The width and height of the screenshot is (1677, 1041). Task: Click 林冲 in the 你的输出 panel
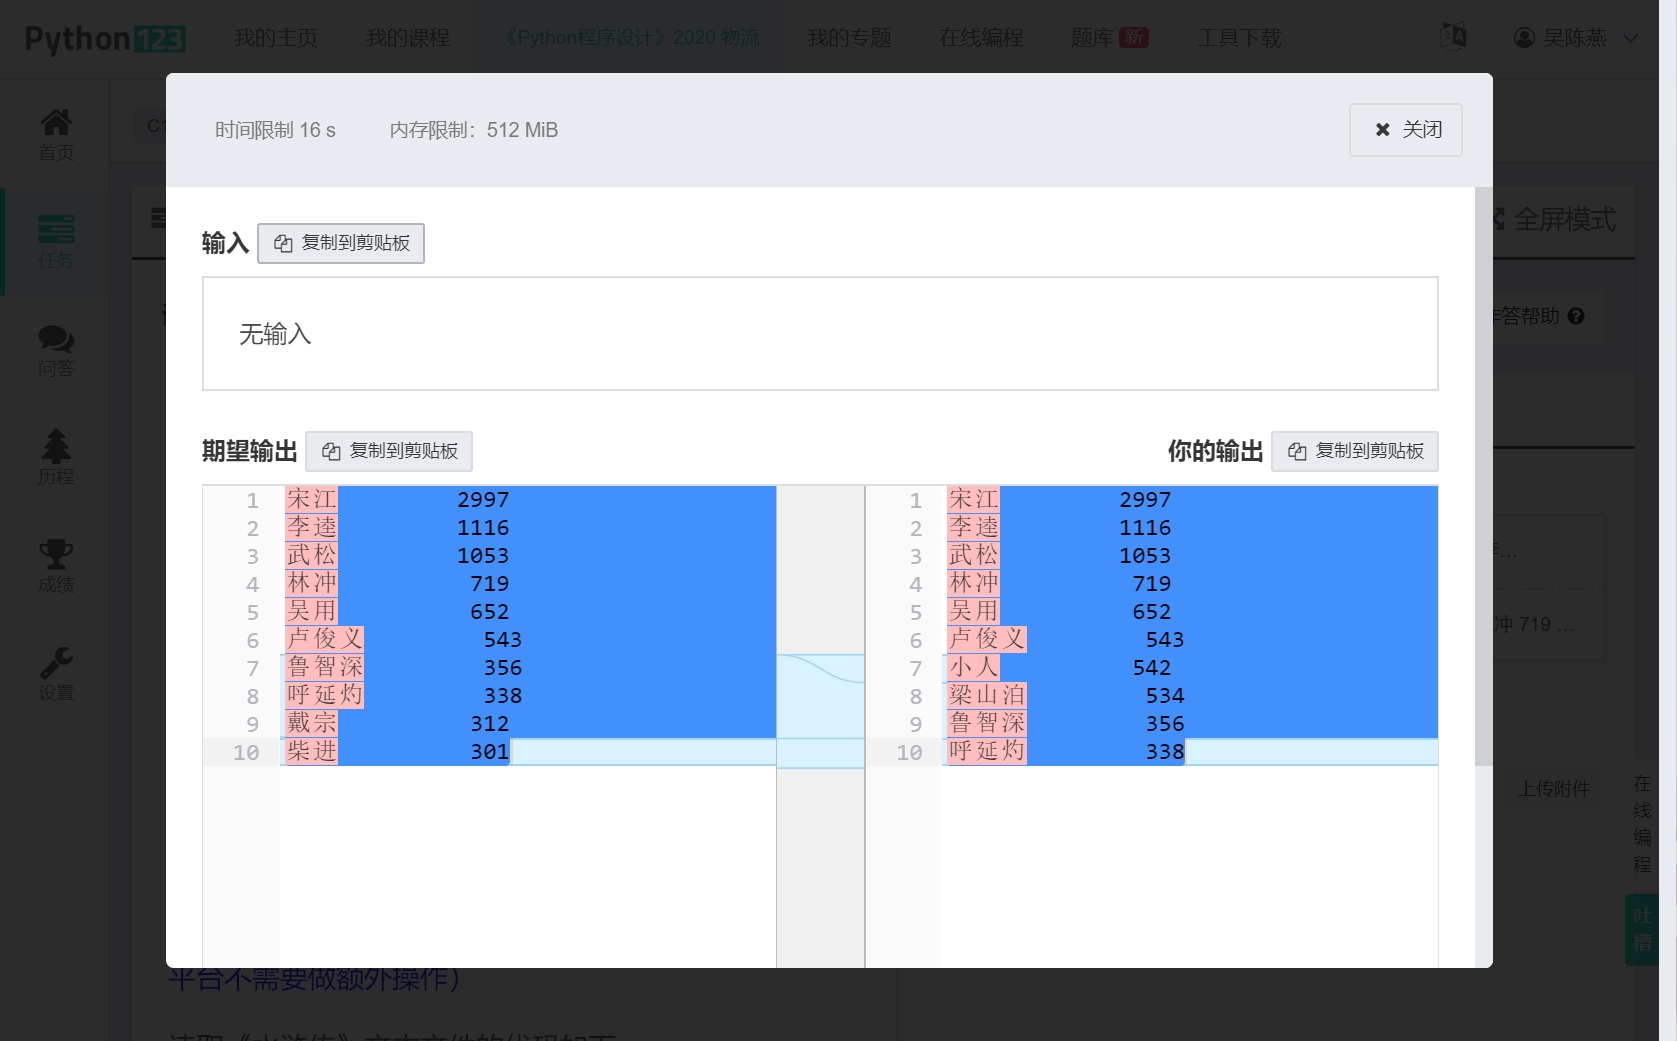click(973, 583)
